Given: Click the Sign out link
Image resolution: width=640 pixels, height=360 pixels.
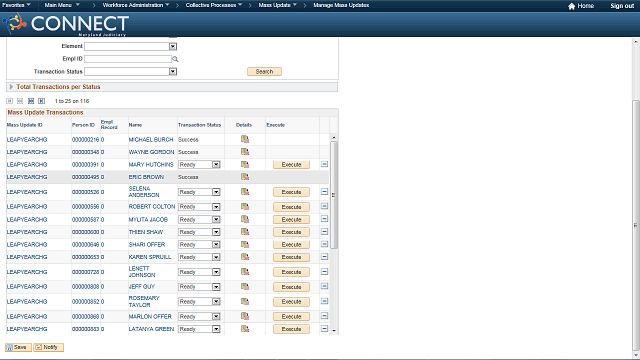Looking at the screenshot, I should (622, 6).
